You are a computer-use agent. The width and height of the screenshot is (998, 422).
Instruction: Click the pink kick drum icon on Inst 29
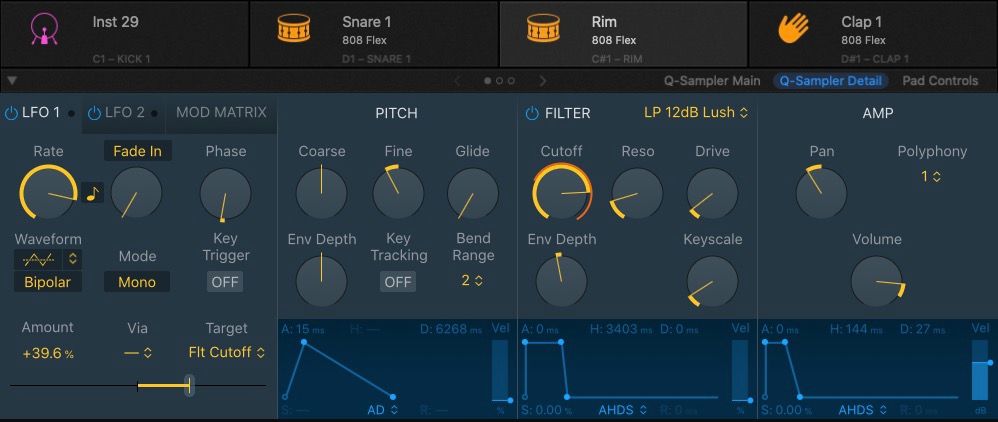(42, 31)
